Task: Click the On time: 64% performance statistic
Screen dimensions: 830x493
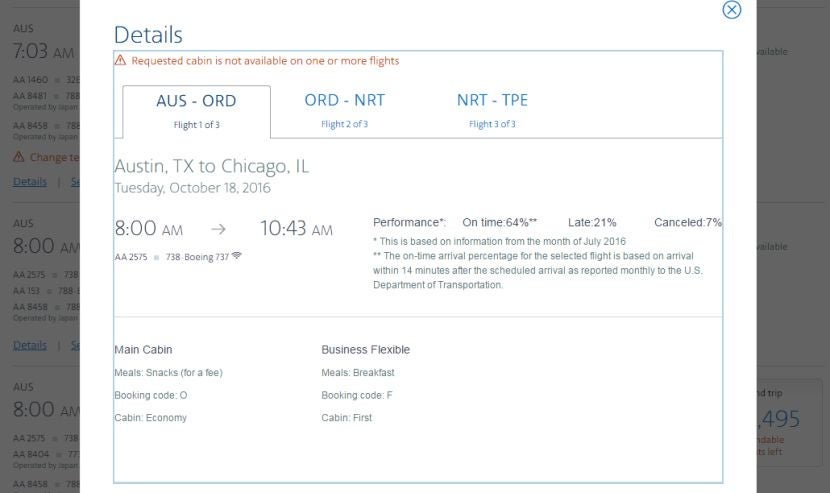Action: pos(500,222)
